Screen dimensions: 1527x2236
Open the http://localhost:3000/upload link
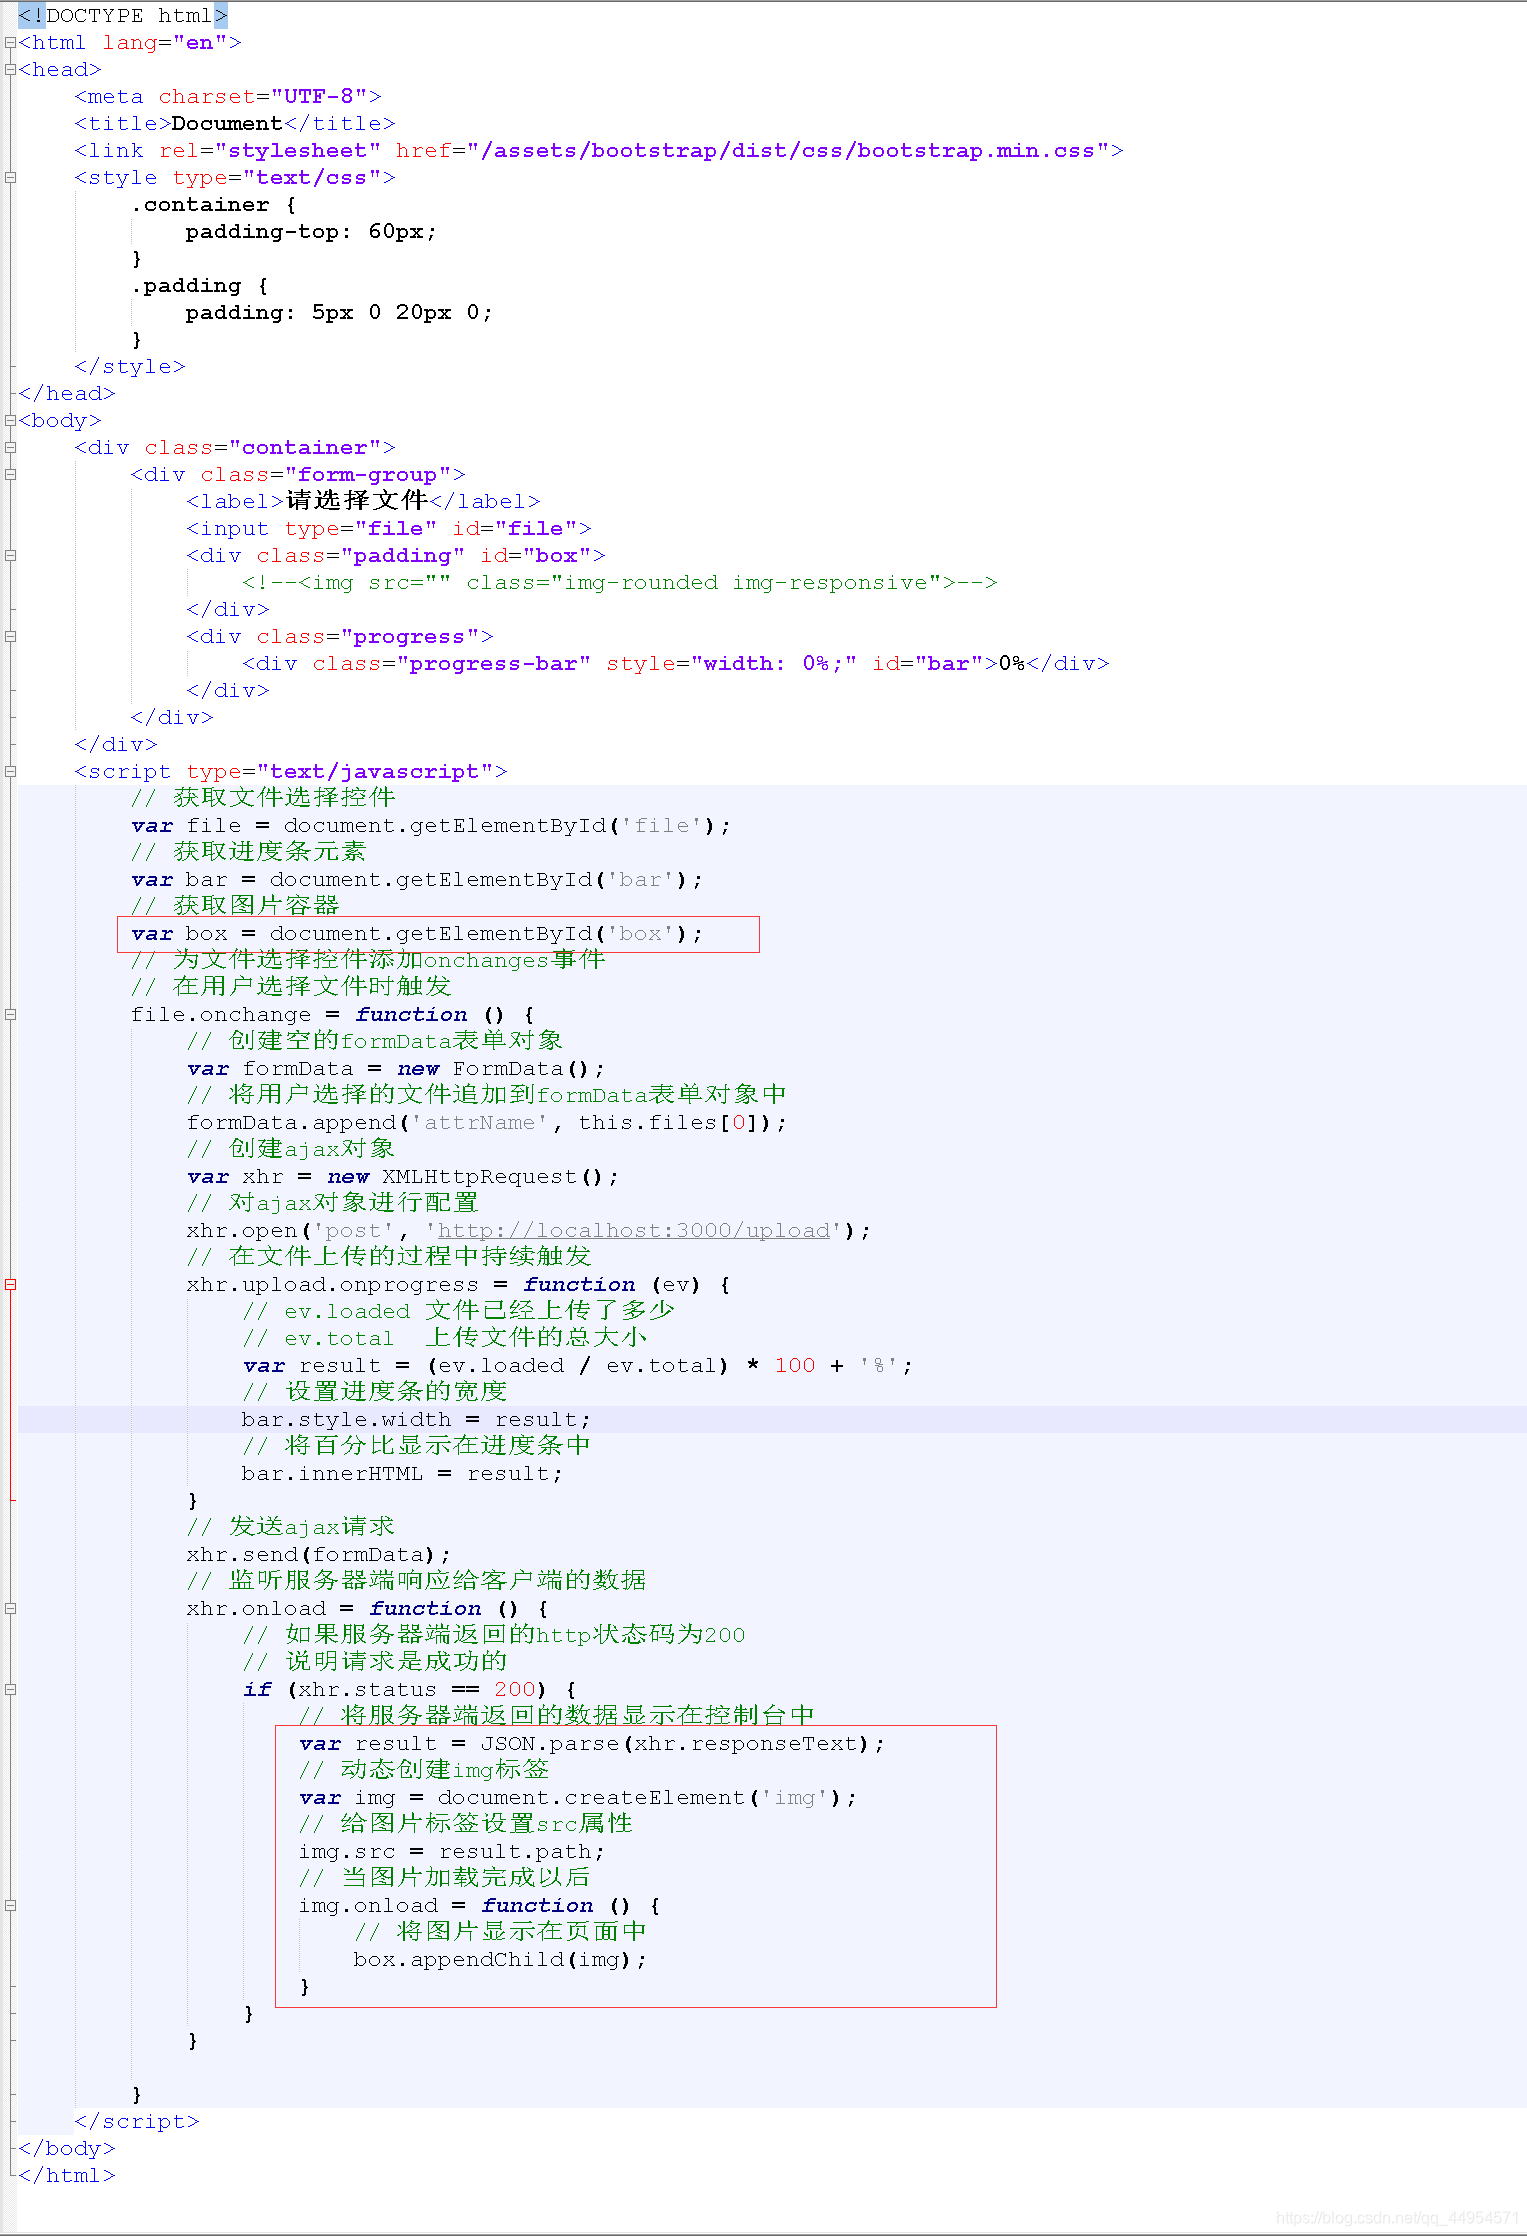point(634,1231)
